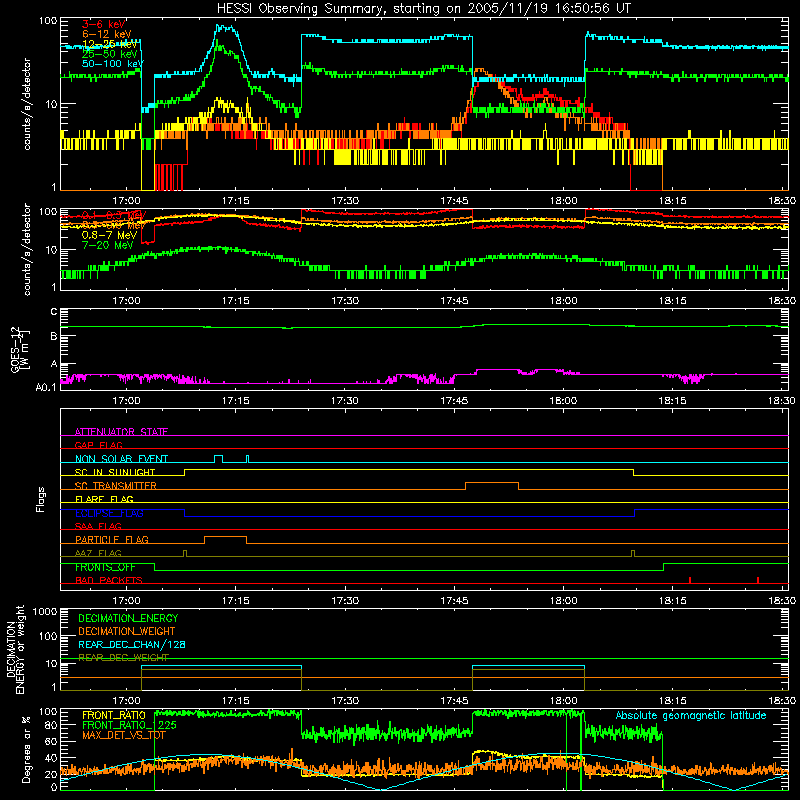
Task: Click the FRONT_RATIO_1225 legend label
Action: pyautogui.click(x=129, y=725)
